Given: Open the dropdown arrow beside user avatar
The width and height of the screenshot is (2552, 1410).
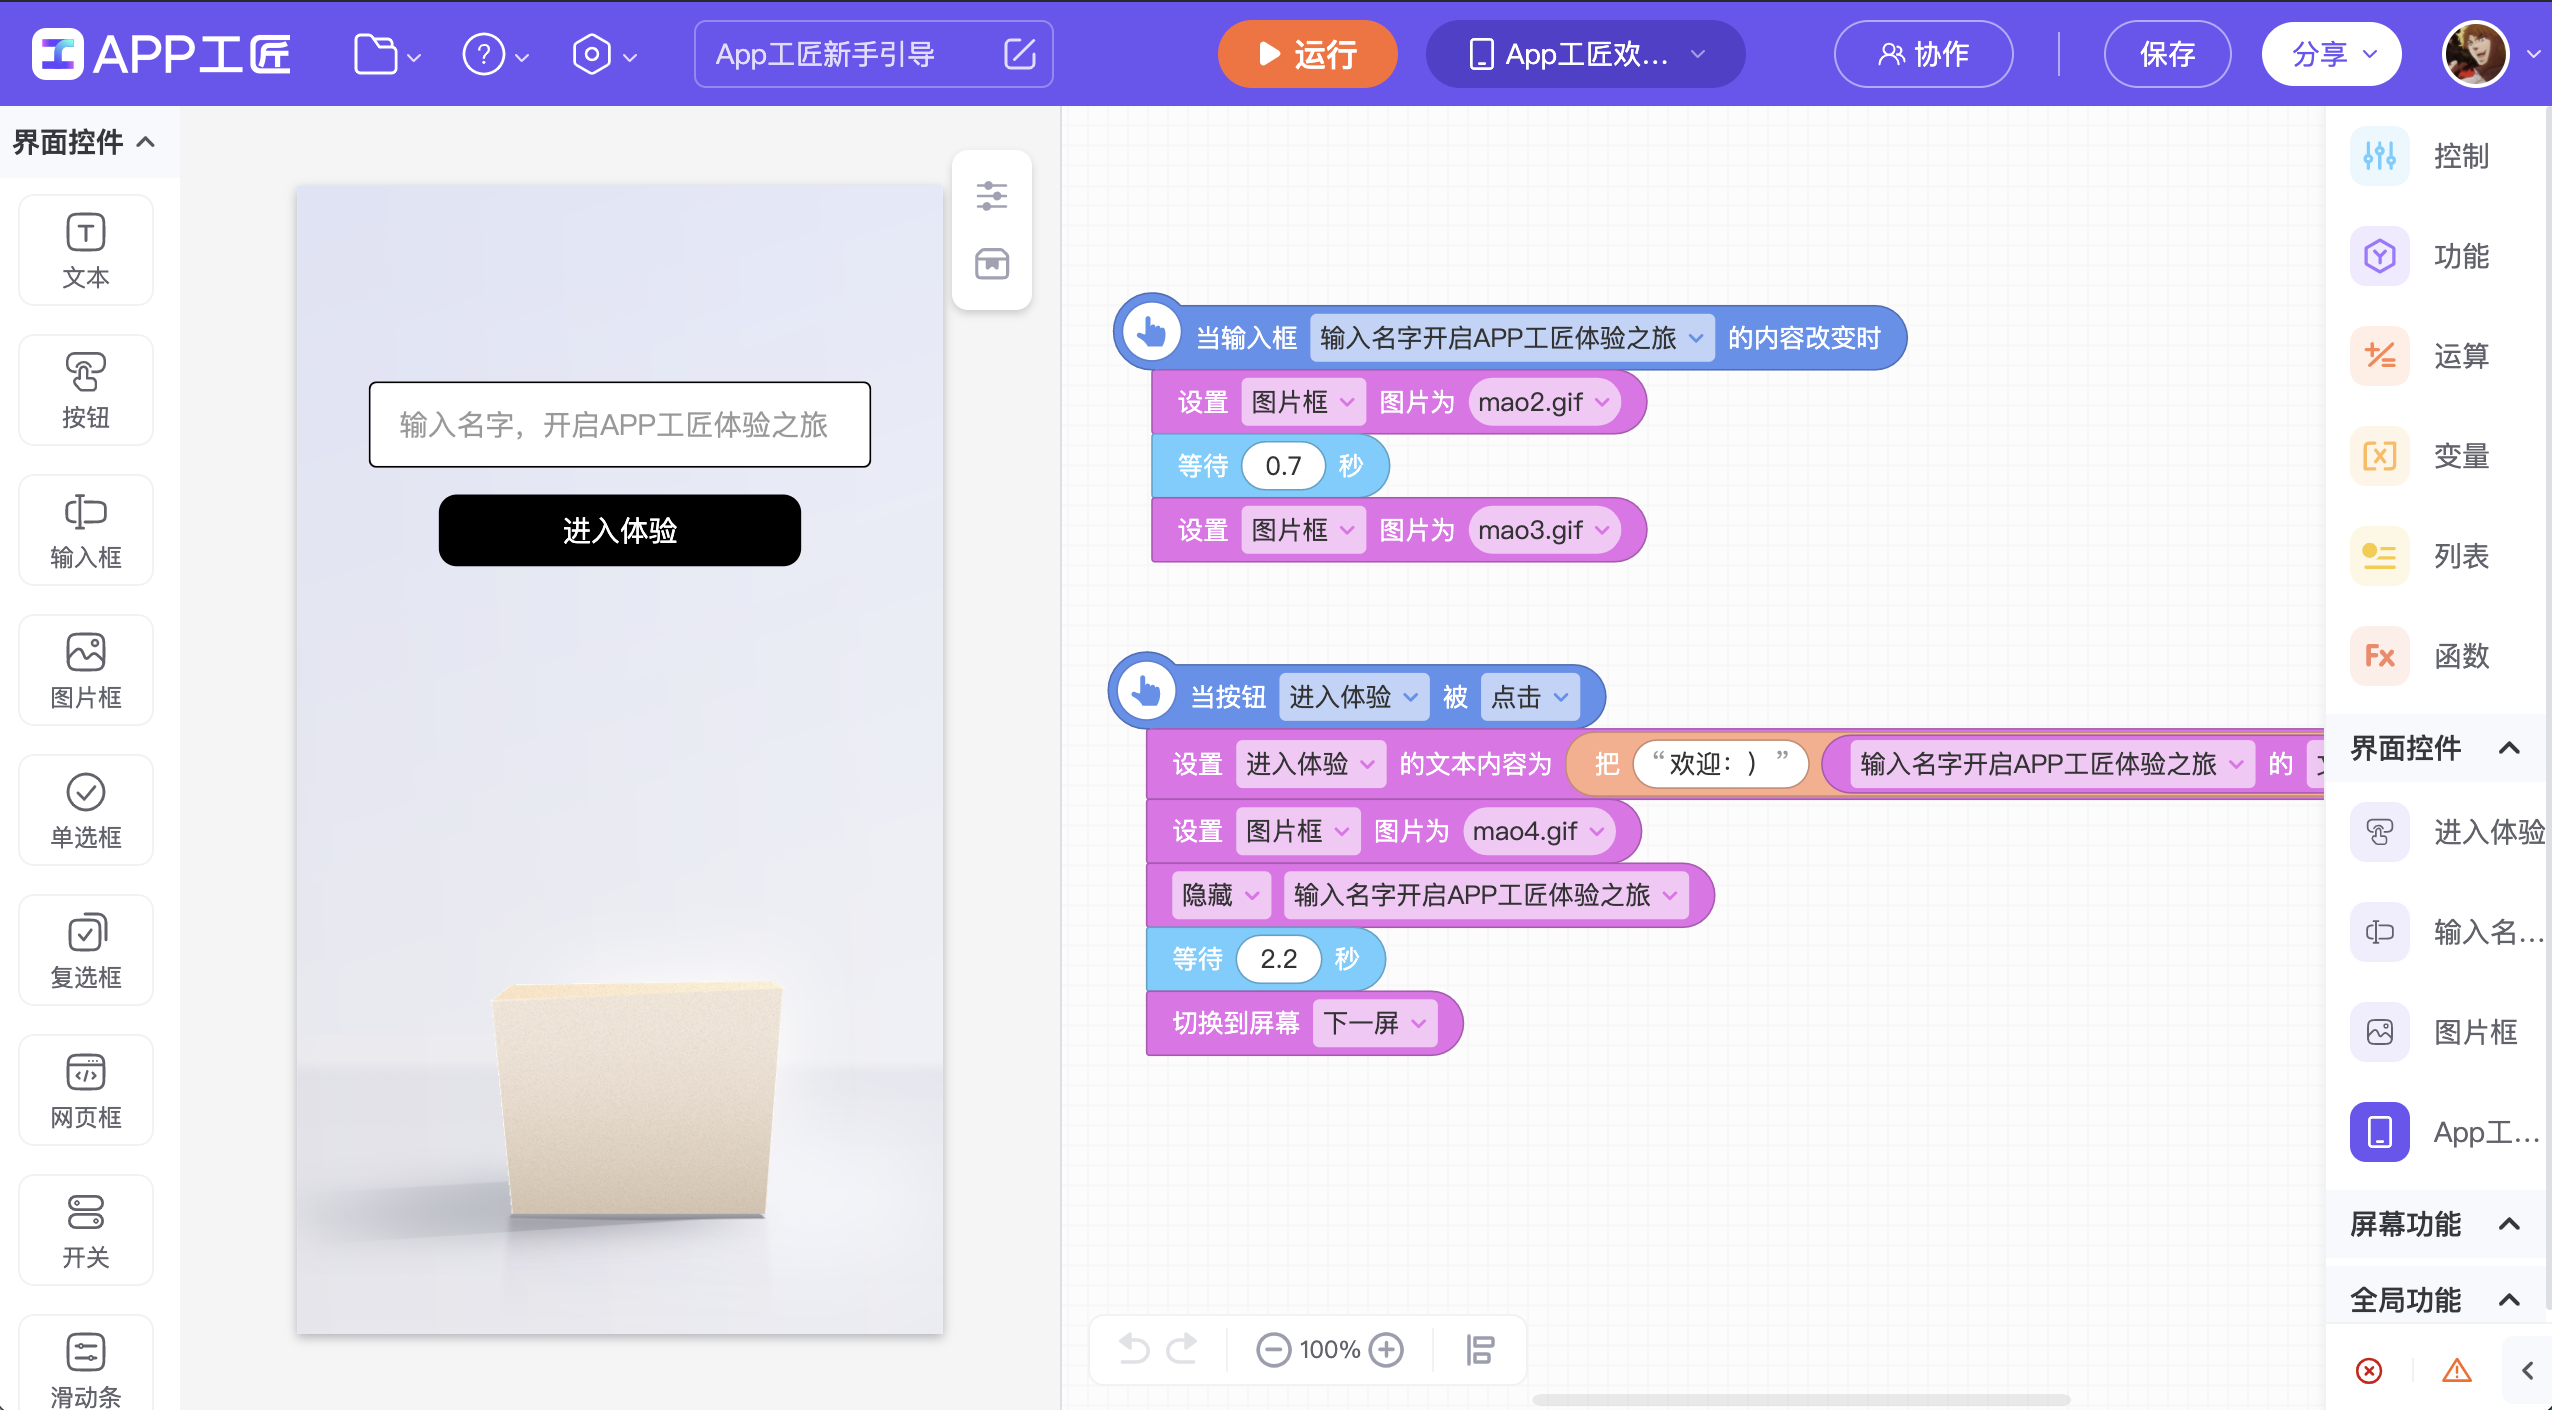Looking at the screenshot, I should tap(2533, 54).
